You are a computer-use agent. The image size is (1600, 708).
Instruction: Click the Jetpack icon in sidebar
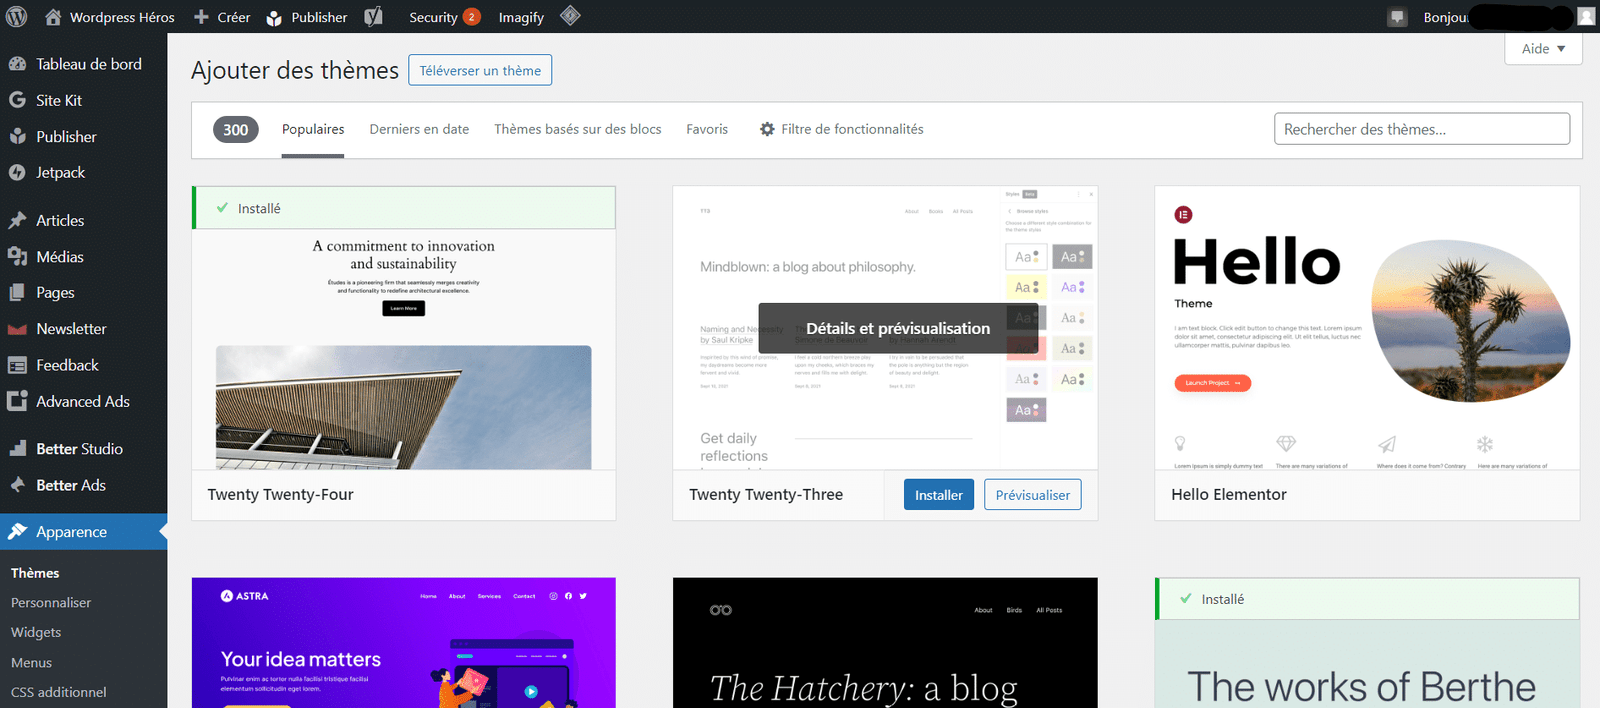17,173
